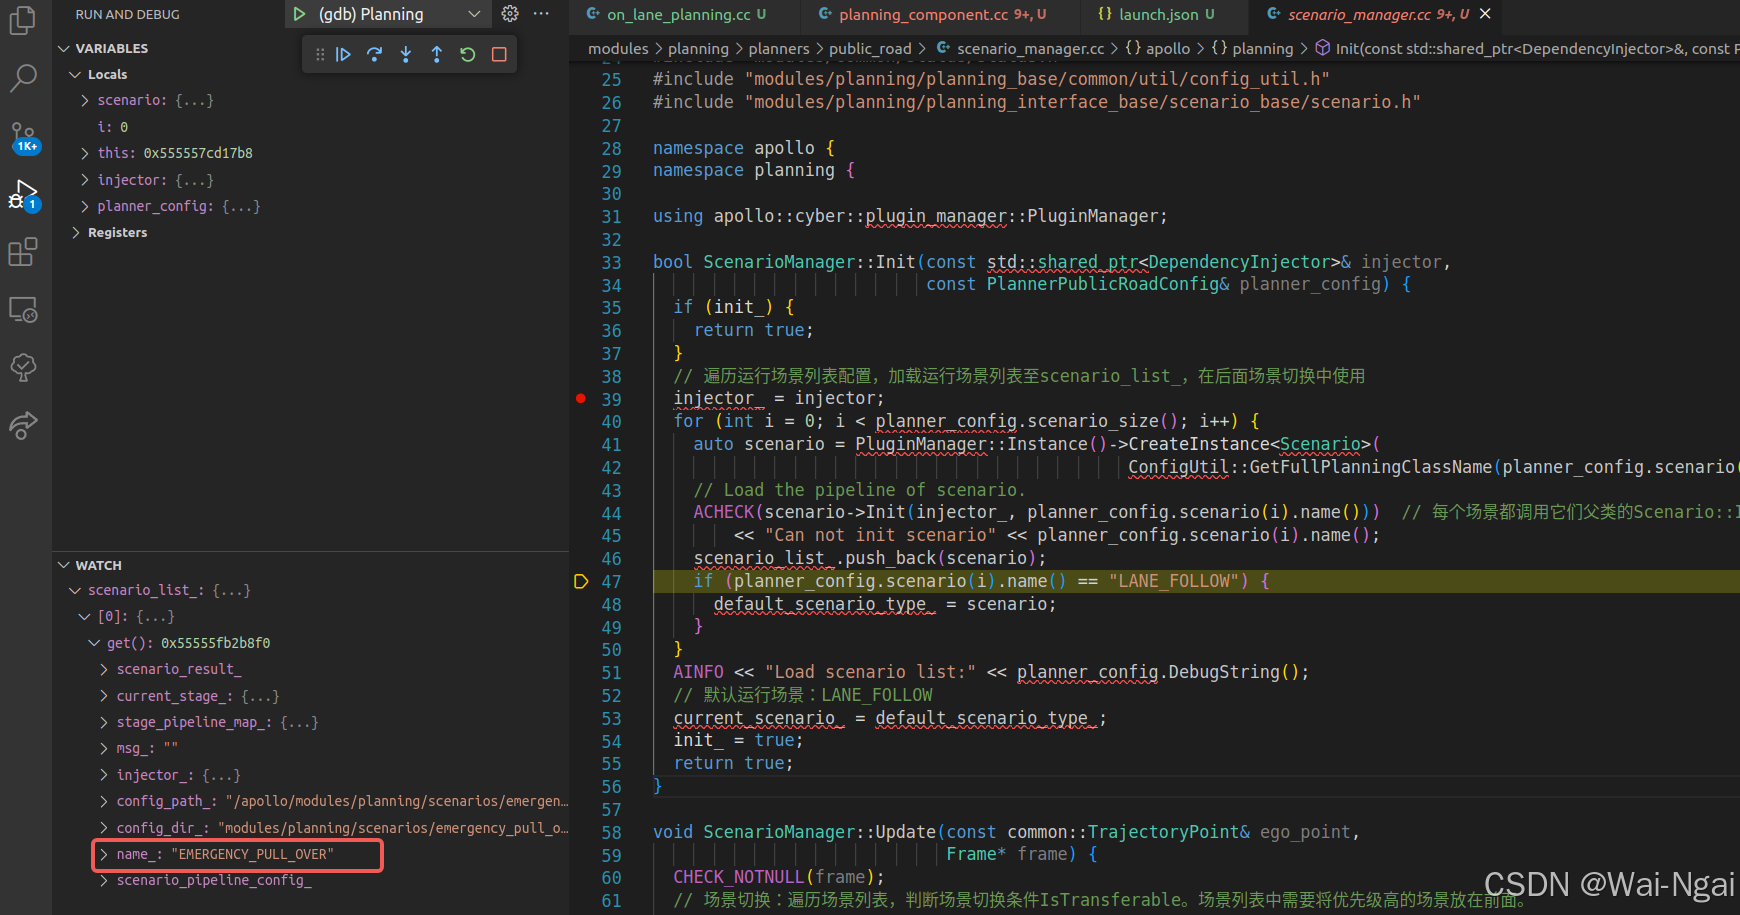Stop the debugger with the red square
Image resolution: width=1740 pixels, height=915 pixels.
(499, 54)
